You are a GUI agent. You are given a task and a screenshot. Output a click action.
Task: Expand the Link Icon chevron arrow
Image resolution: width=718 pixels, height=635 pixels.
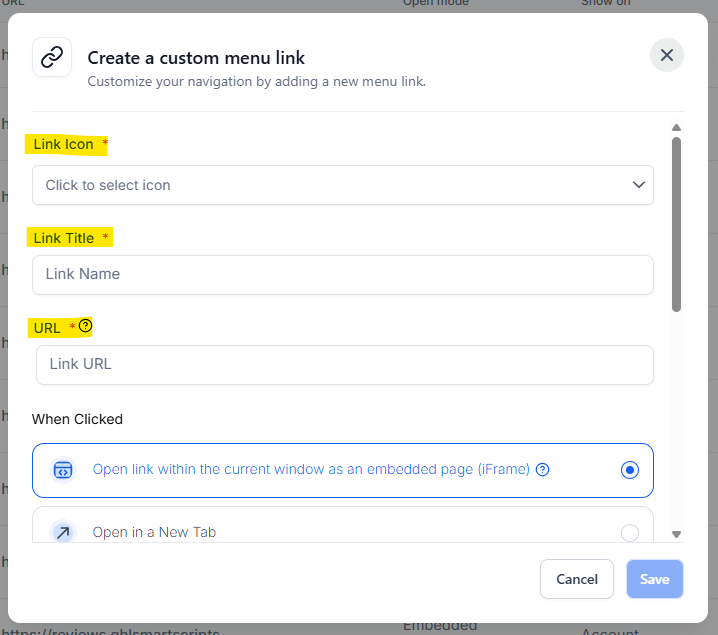pos(639,185)
